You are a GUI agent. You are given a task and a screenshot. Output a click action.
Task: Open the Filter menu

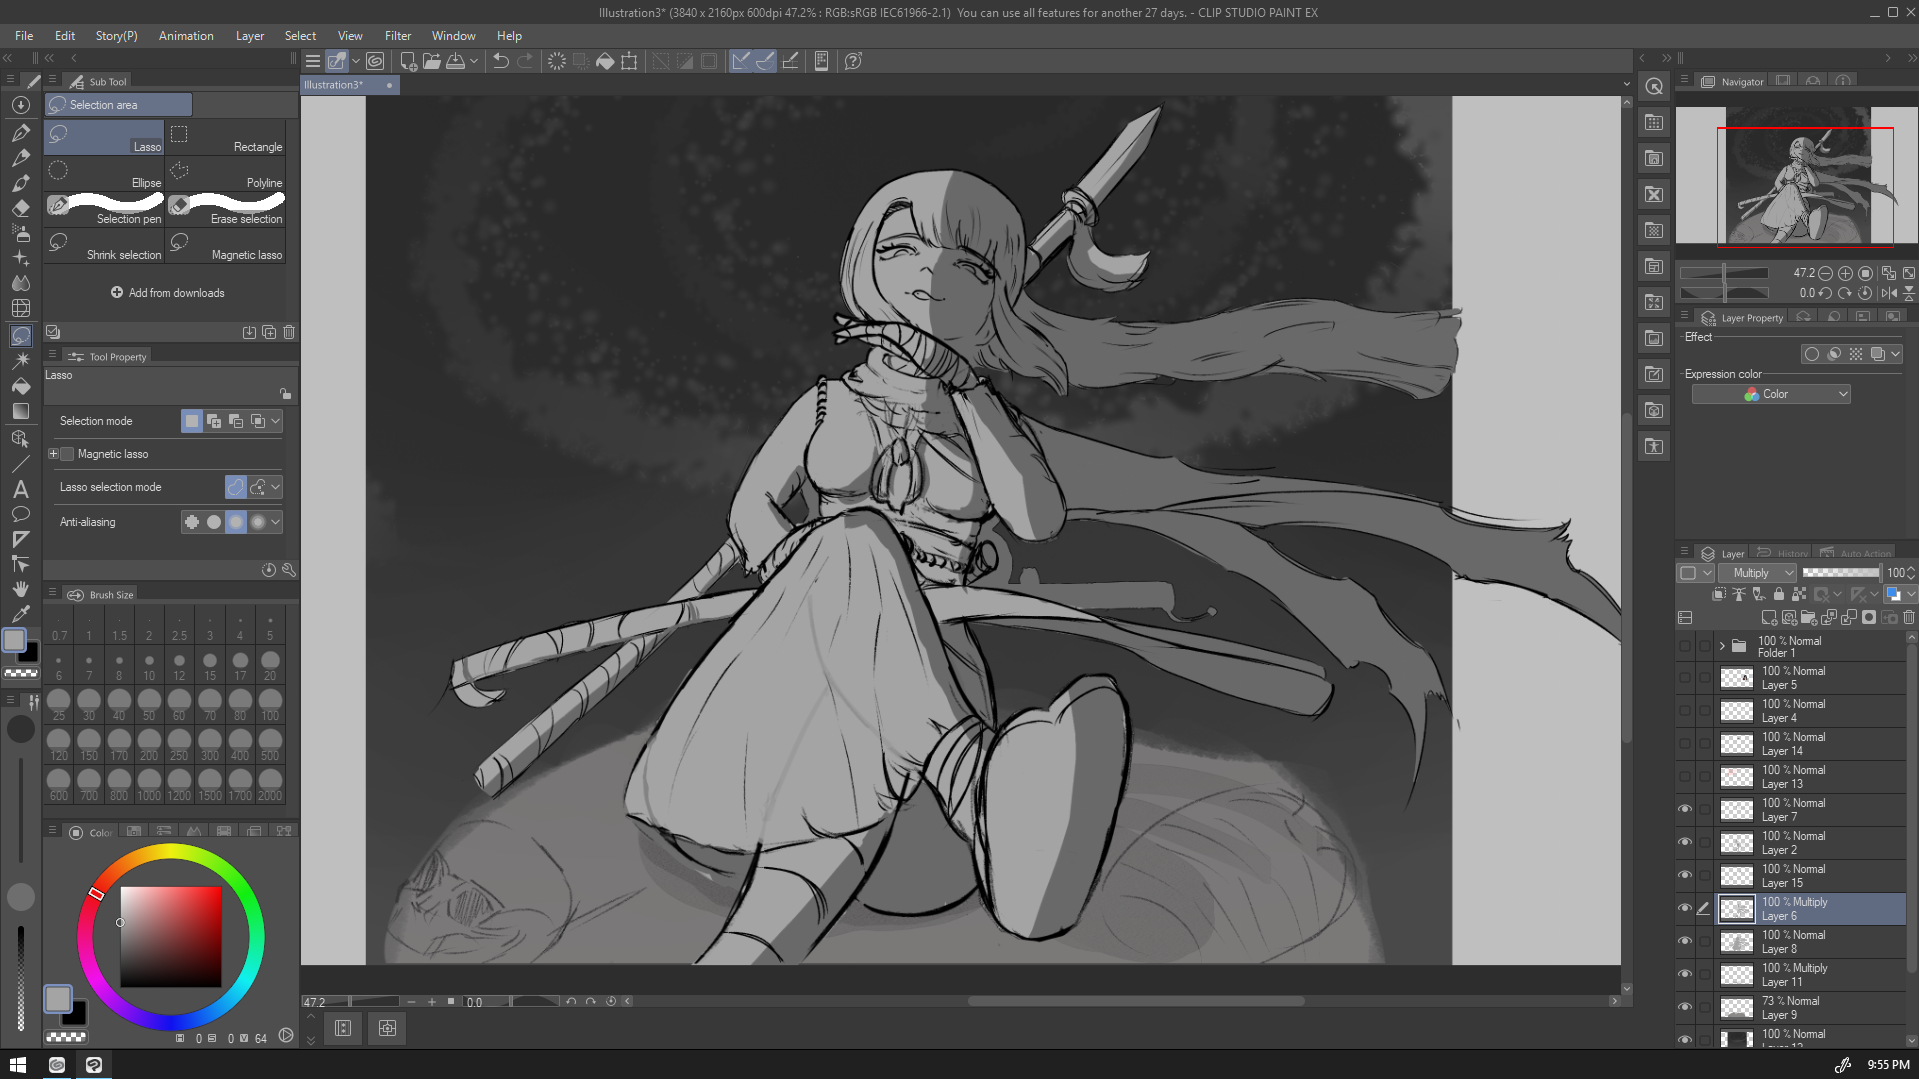point(397,36)
